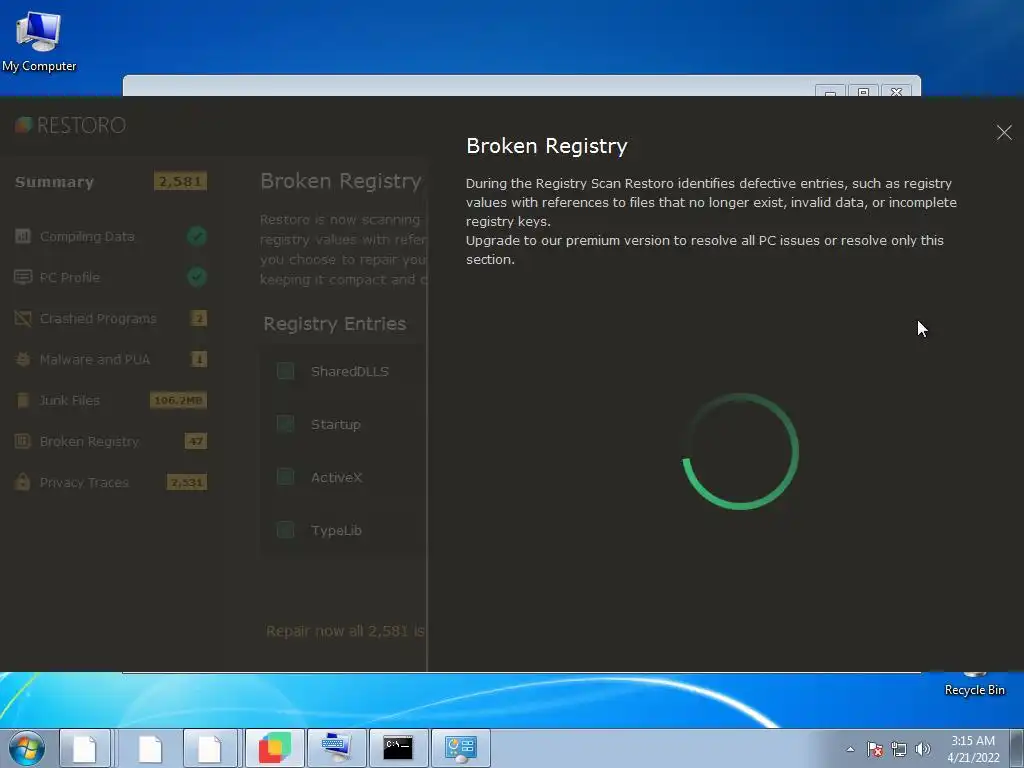Image resolution: width=1024 pixels, height=768 pixels.
Task: Click the Crashed Programs icon
Action: point(23,318)
